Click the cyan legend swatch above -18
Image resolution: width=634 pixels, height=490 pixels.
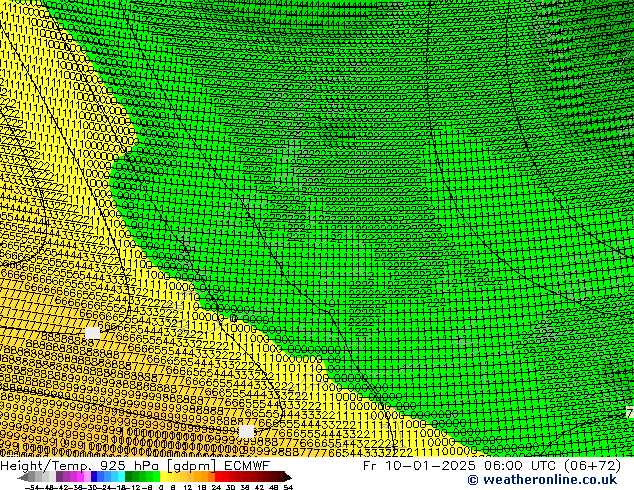click(x=121, y=477)
